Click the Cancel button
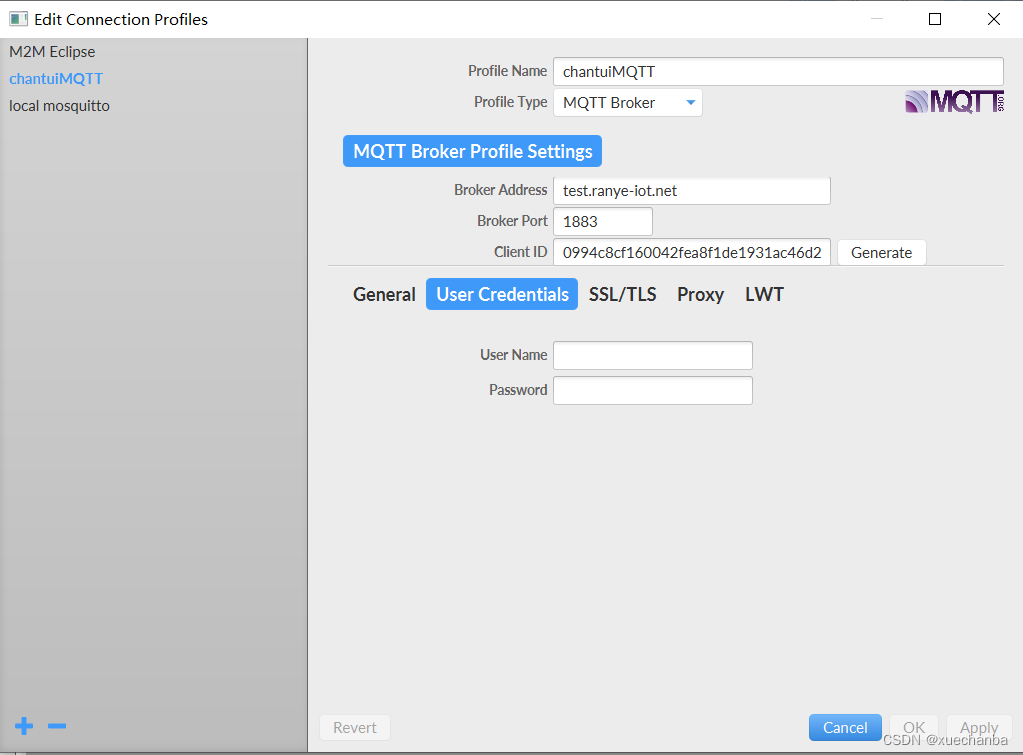The image size is (1023, 755). coord(845,727)
